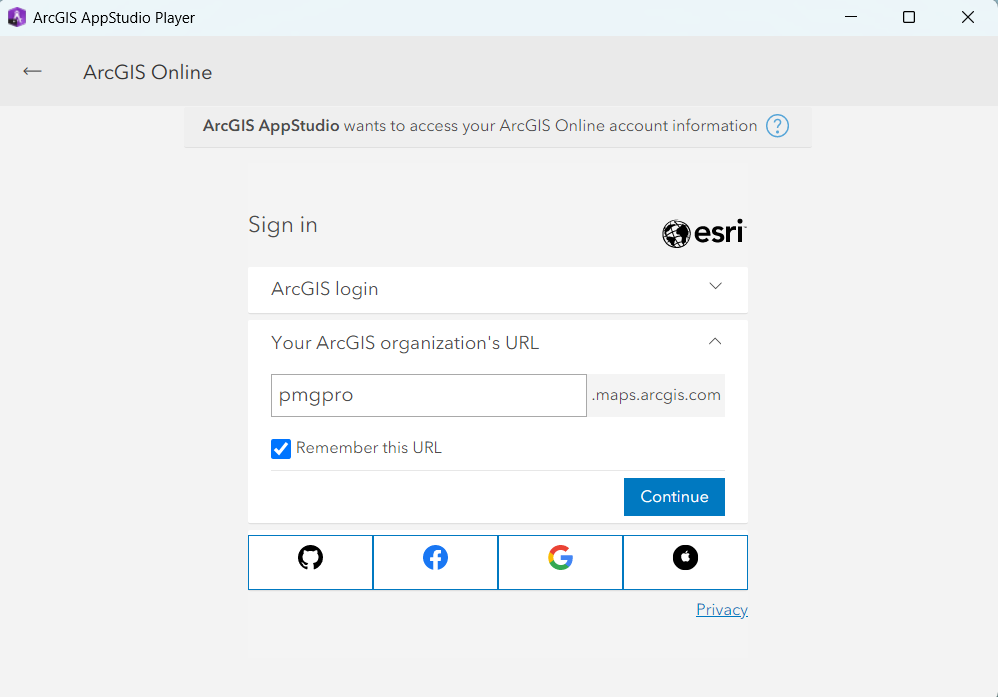Click the Esri logo

coord(704,233)
